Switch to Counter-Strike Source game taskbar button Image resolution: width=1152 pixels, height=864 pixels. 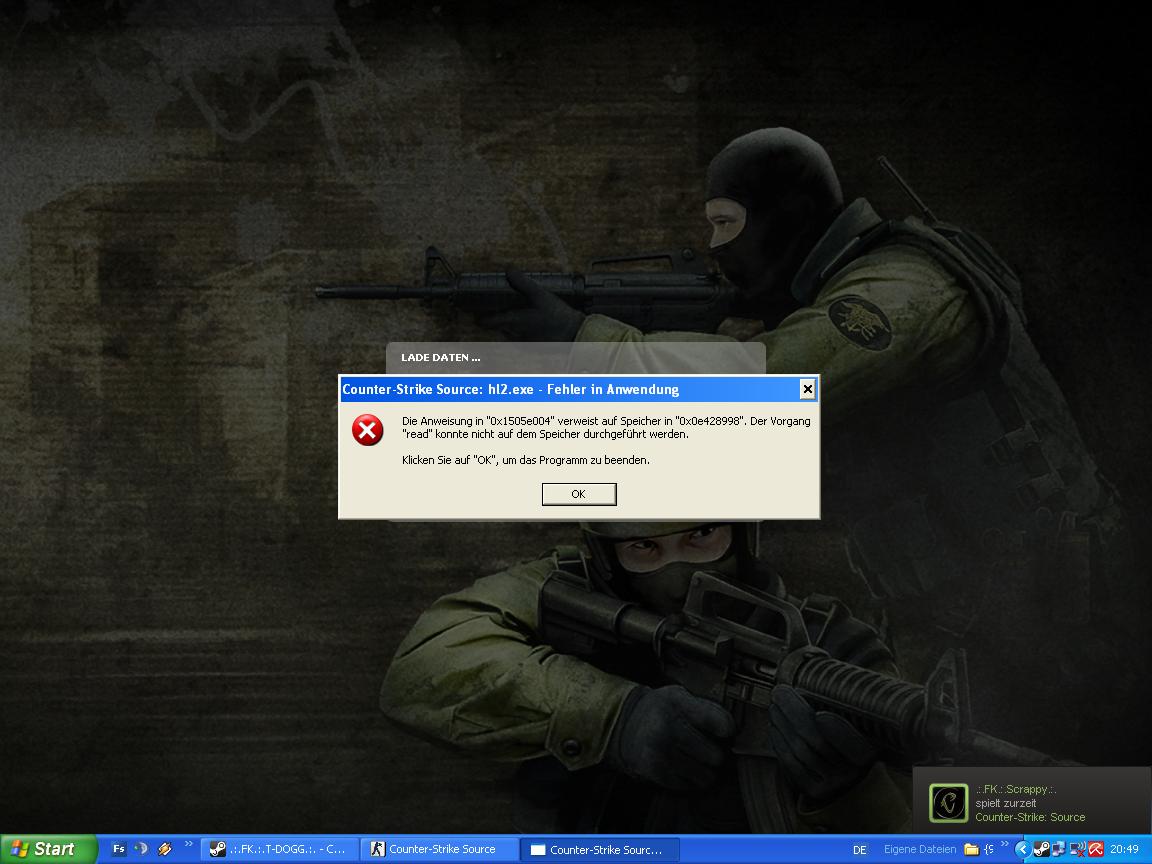click(439, 849)
